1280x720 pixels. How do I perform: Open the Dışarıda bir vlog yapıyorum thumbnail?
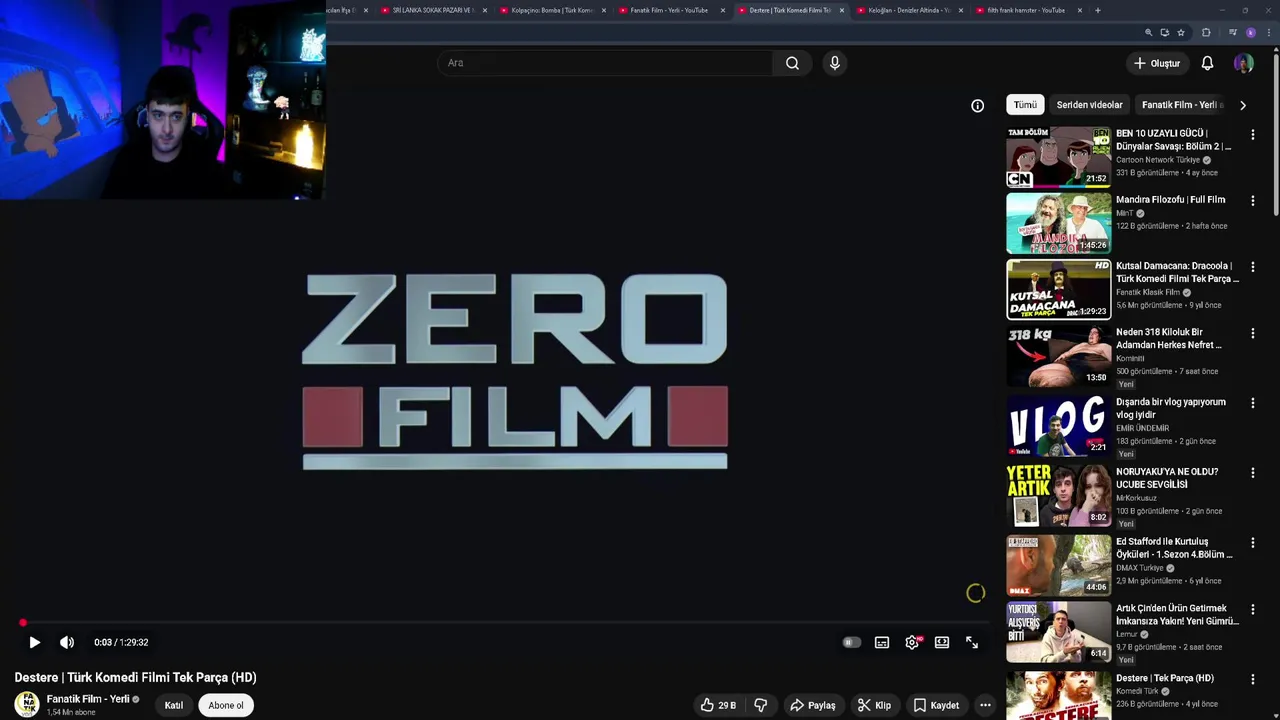[1058, 426]
